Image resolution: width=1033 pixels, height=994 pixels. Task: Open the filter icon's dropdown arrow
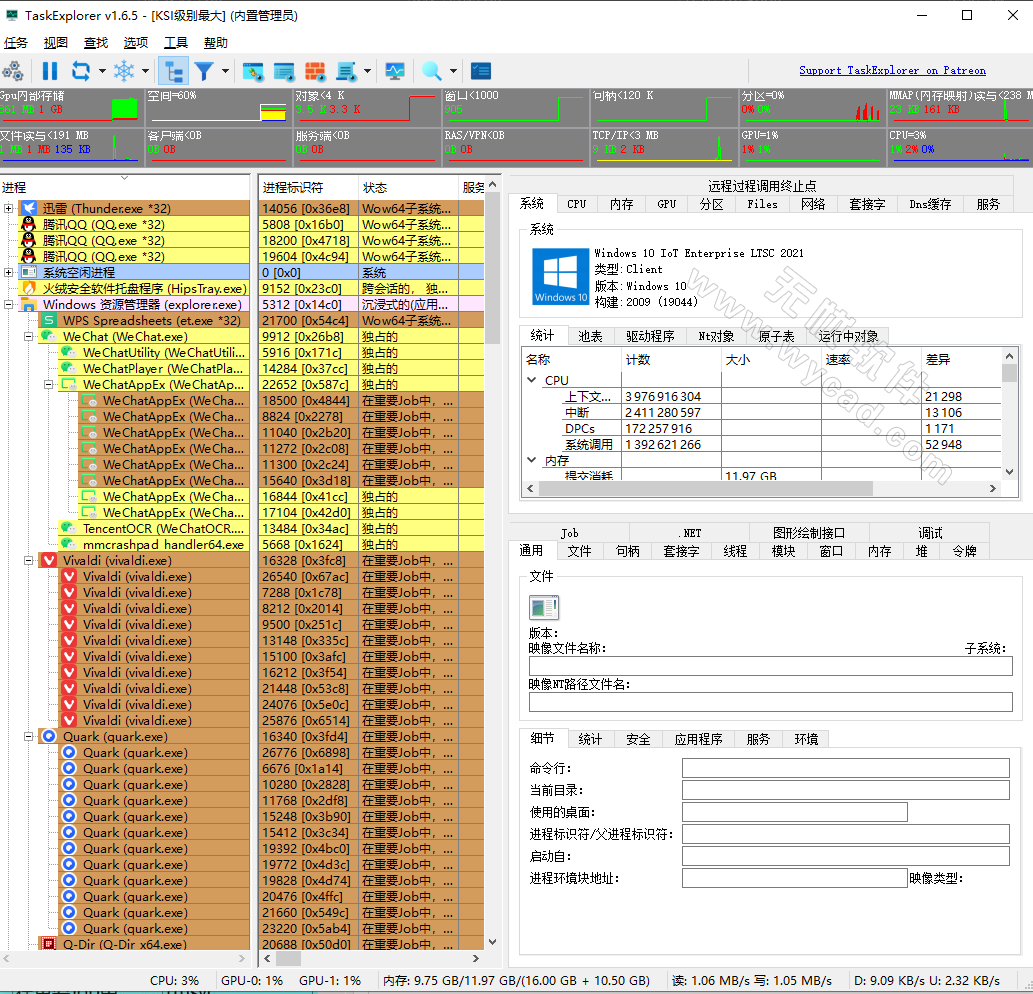pos(224,71)
